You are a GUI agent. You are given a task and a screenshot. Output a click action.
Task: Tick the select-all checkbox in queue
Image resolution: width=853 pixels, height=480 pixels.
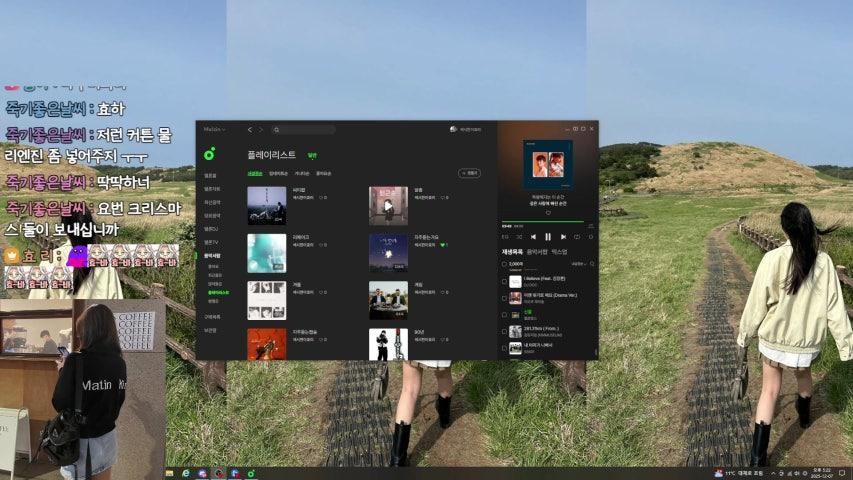(x=505, y=264)
